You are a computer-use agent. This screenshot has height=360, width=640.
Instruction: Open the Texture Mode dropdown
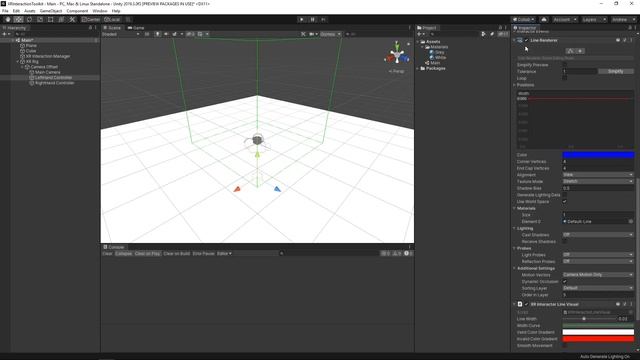(598, 181)
